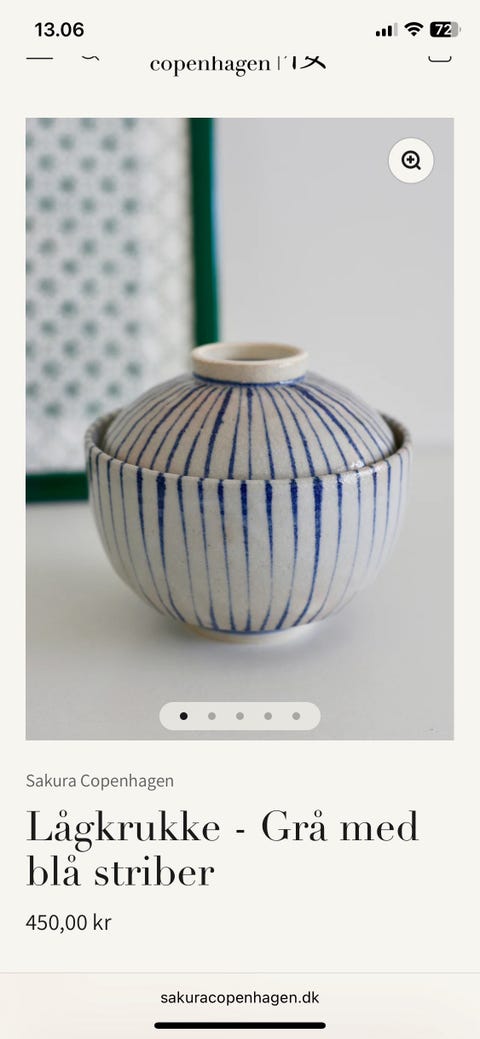This screenshot has height=1039, width=480.
Task: Show the fifth image via the last dot
Action: point(296,716)
